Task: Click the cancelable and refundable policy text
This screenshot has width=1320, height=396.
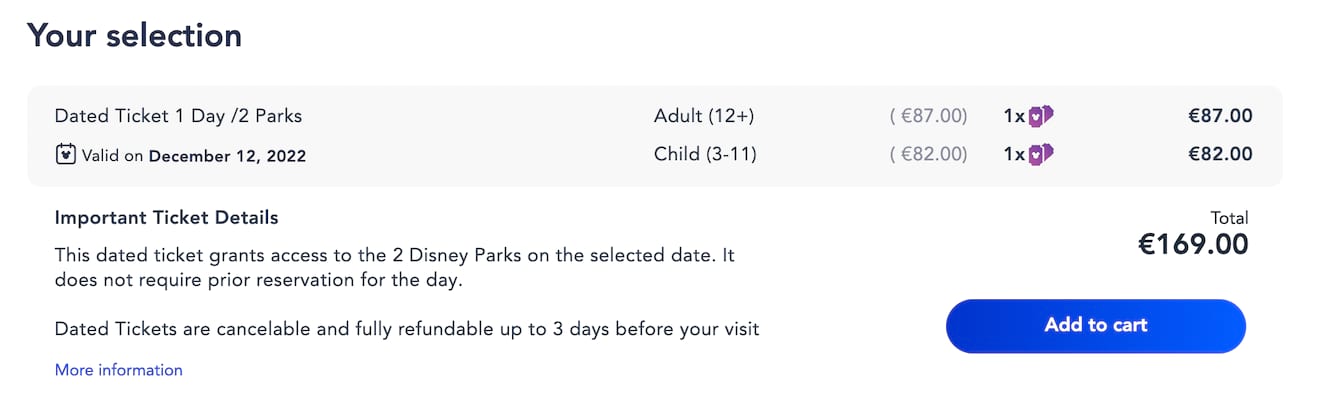Action: 407,328
